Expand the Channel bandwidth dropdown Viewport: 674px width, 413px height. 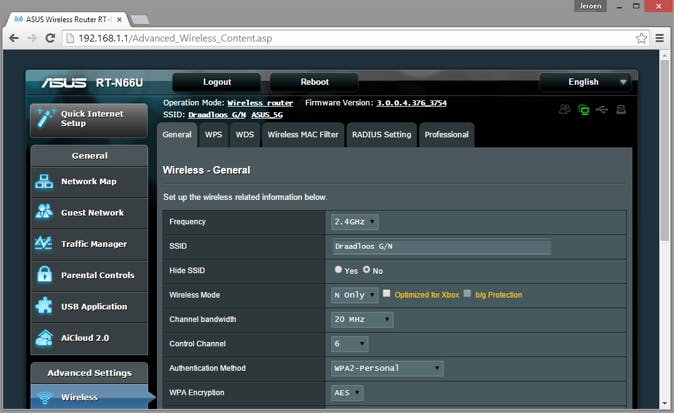(362, 320)
